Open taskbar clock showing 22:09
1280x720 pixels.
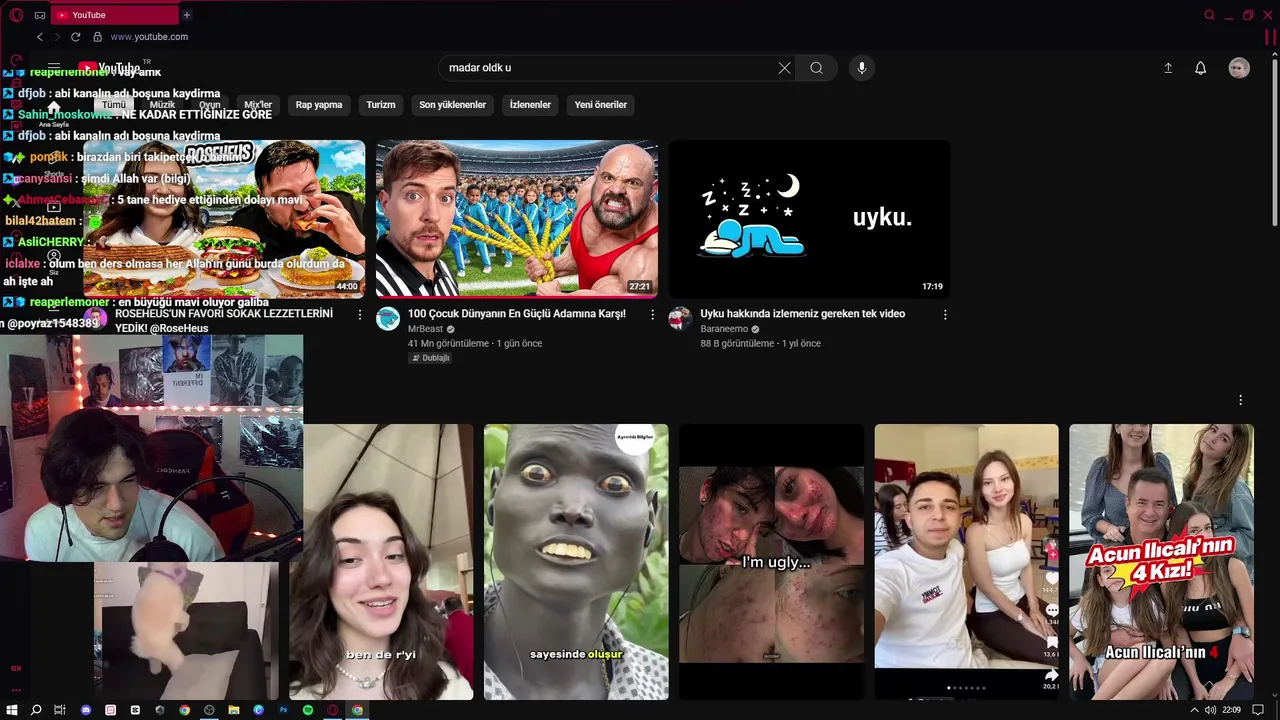1231,710
